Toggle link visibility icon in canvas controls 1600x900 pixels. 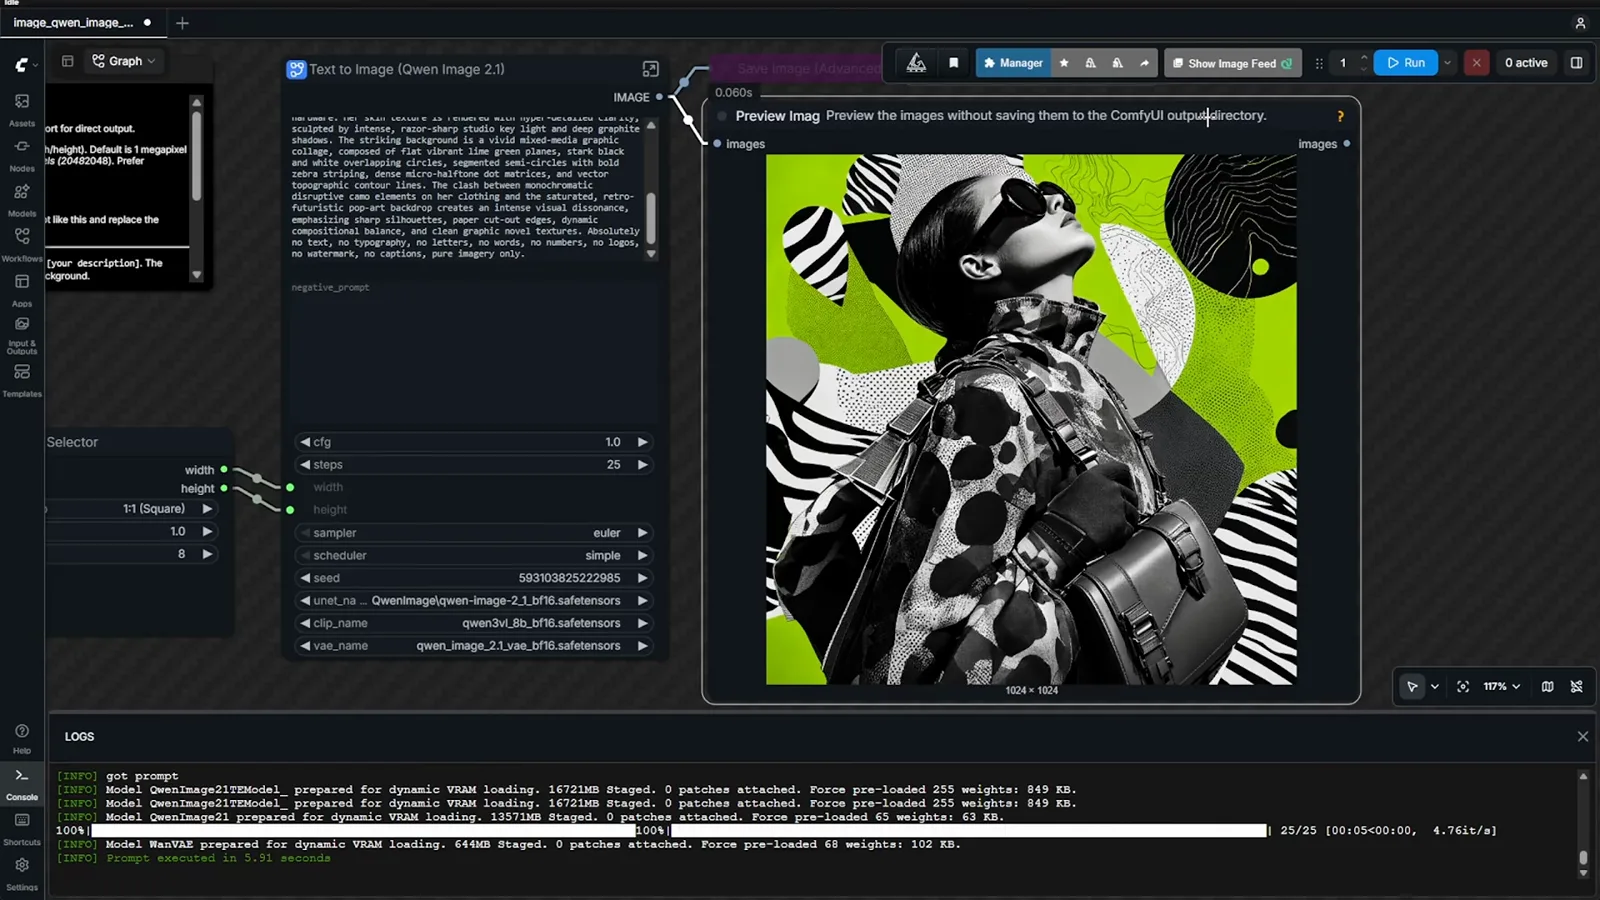(1577, 687)
